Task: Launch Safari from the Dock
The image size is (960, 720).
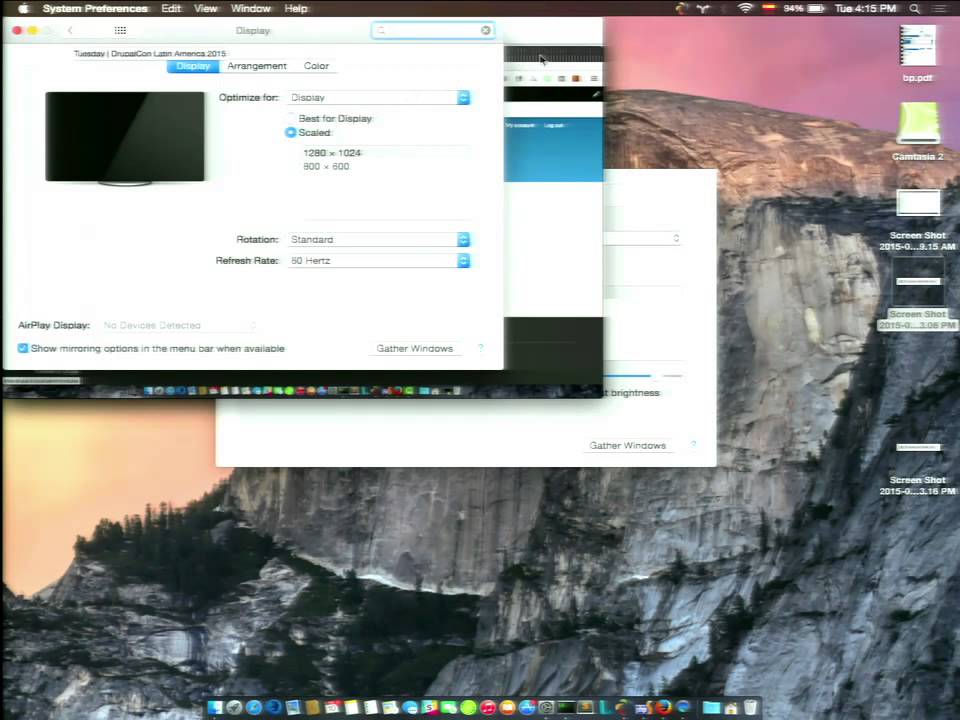Action: coord(254,707)
